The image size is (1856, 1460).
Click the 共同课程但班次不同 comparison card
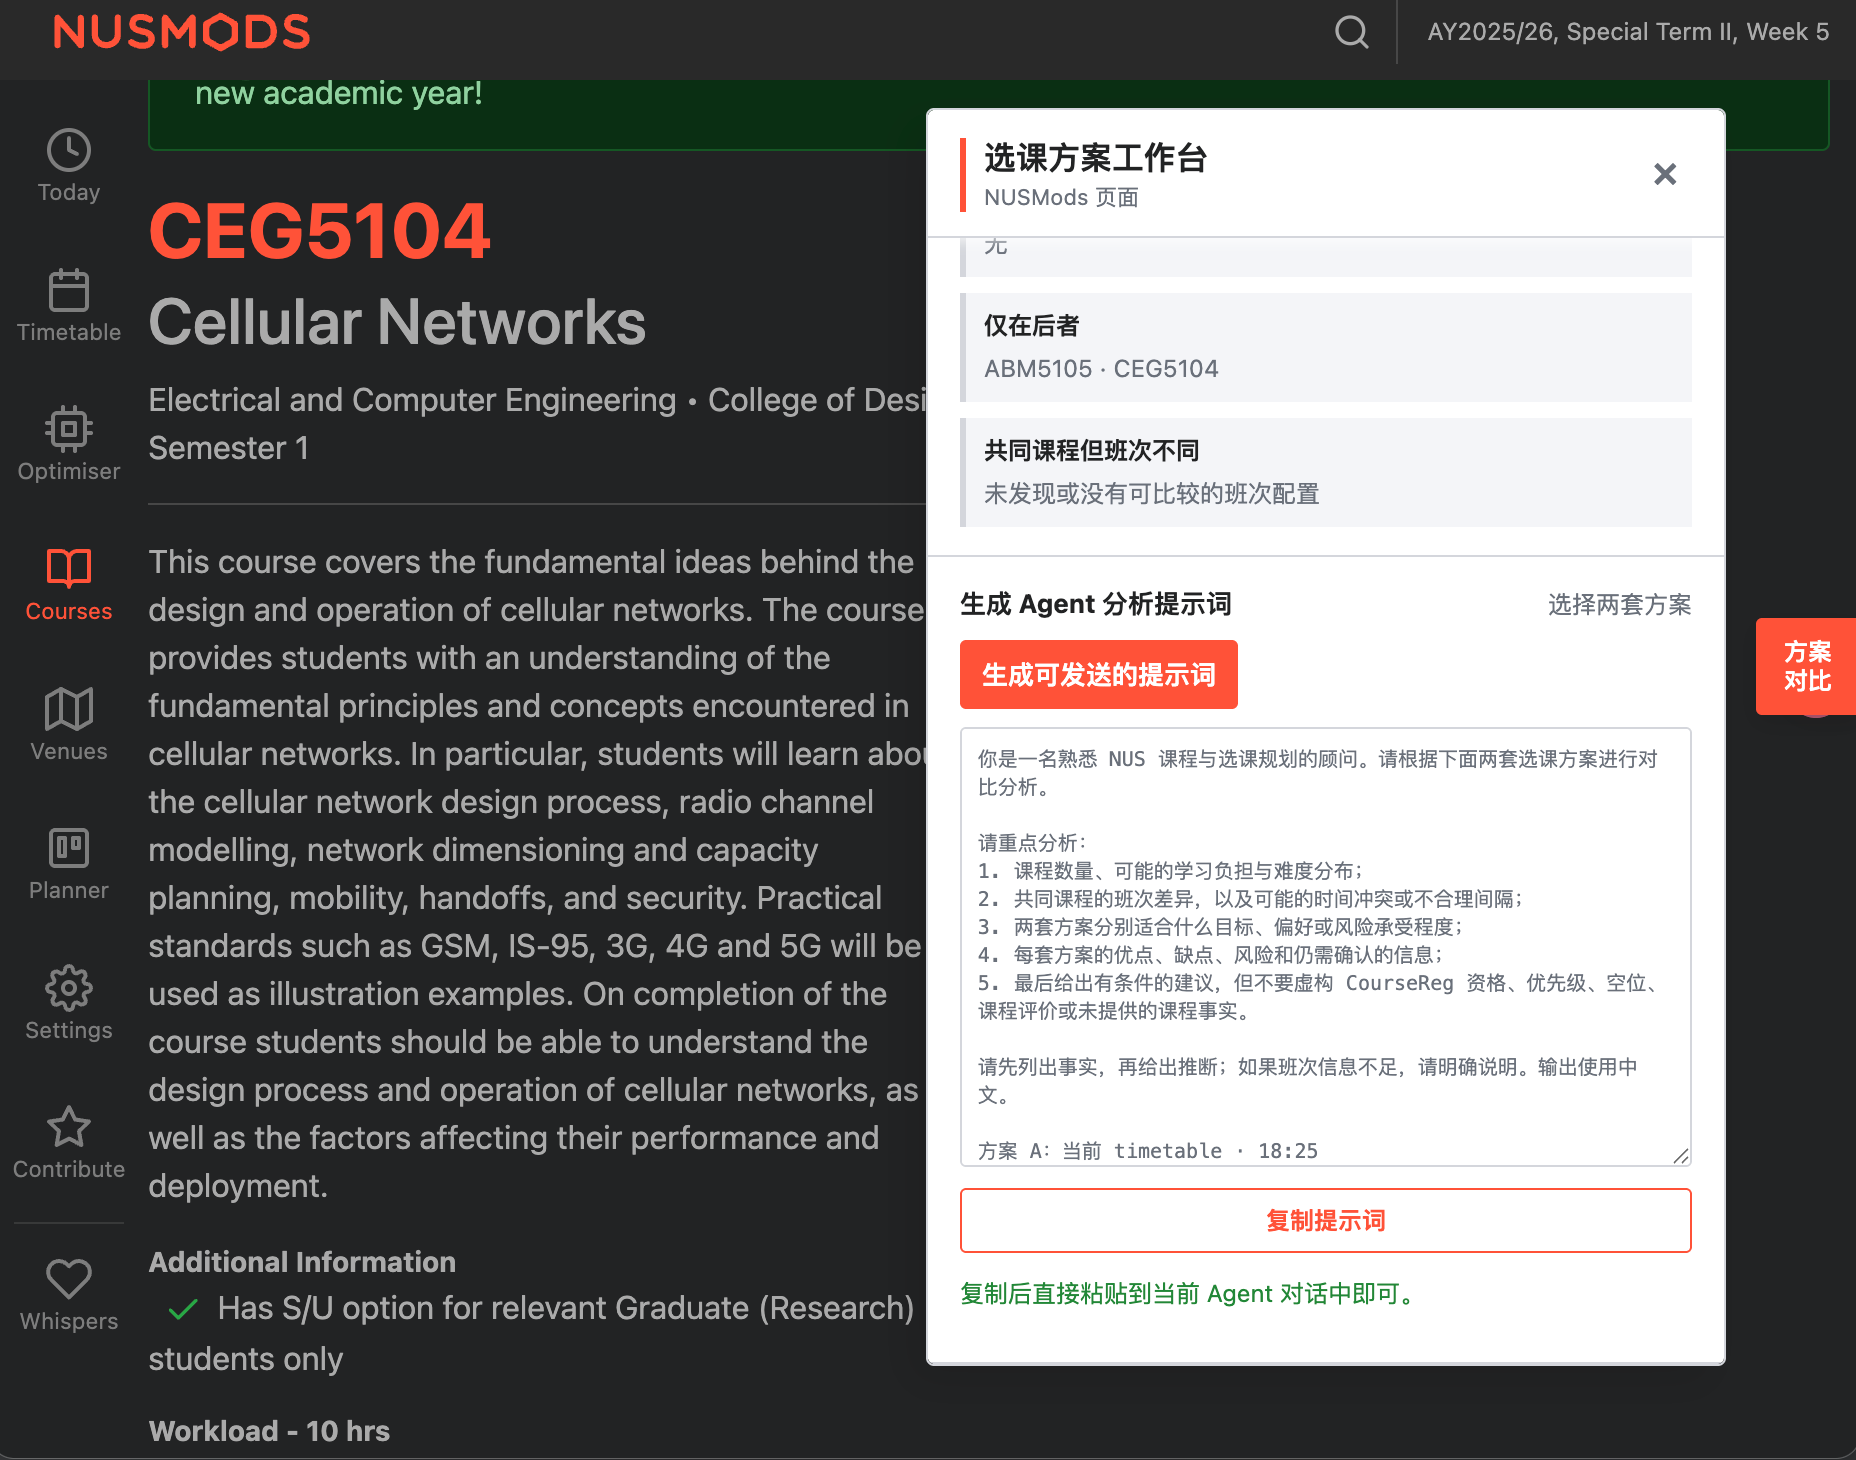click(x=1326, y=472)
